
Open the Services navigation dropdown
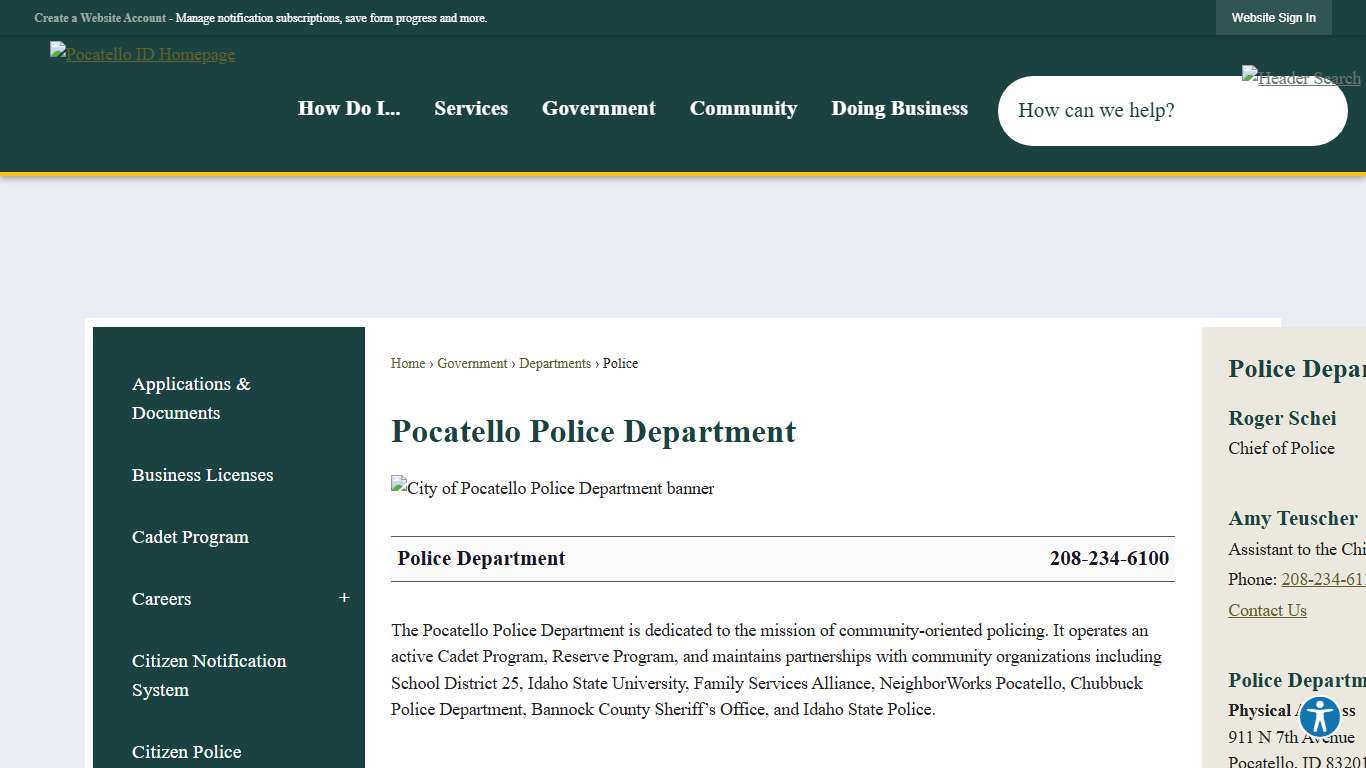(x=471, y=108)
